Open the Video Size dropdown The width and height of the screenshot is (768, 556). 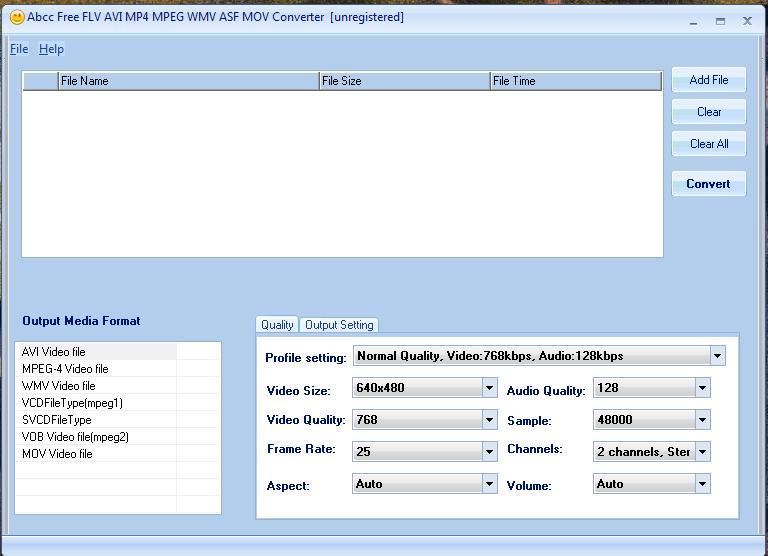tap(489, 388)
